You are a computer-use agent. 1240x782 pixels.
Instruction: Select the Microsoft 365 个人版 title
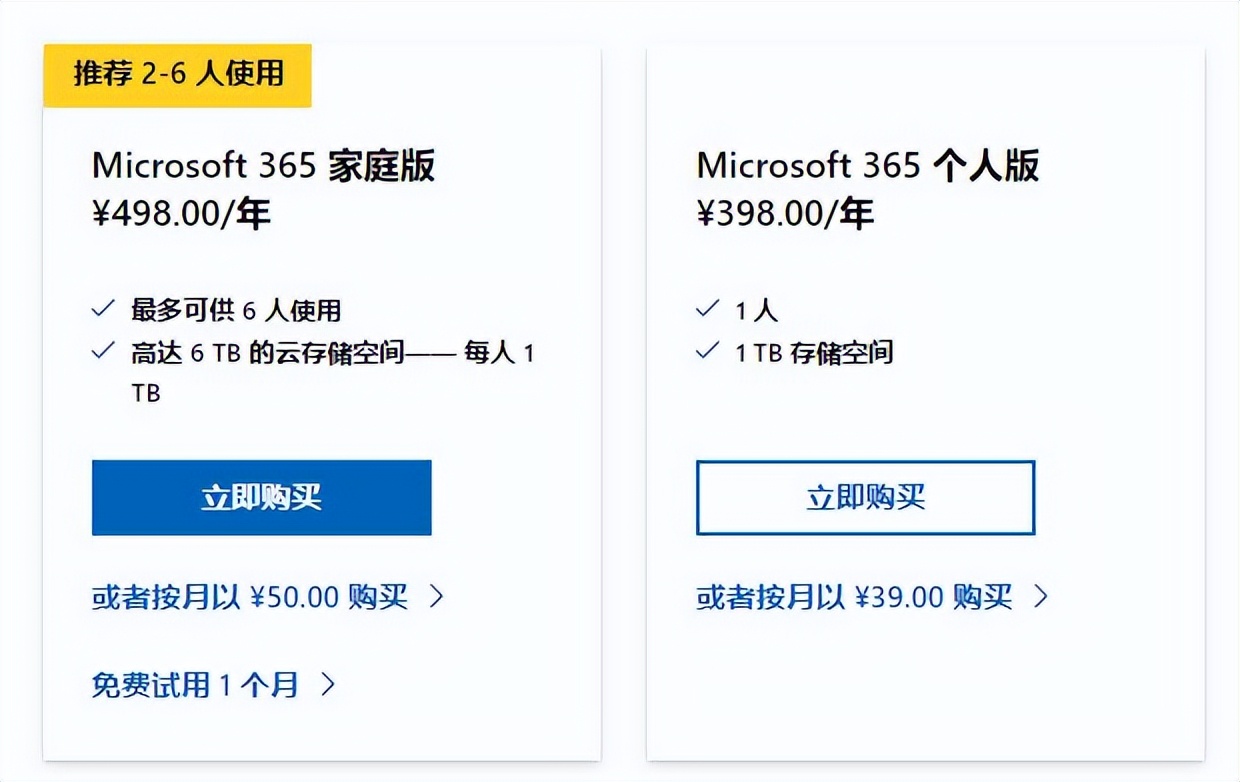(x=867, y=166)
